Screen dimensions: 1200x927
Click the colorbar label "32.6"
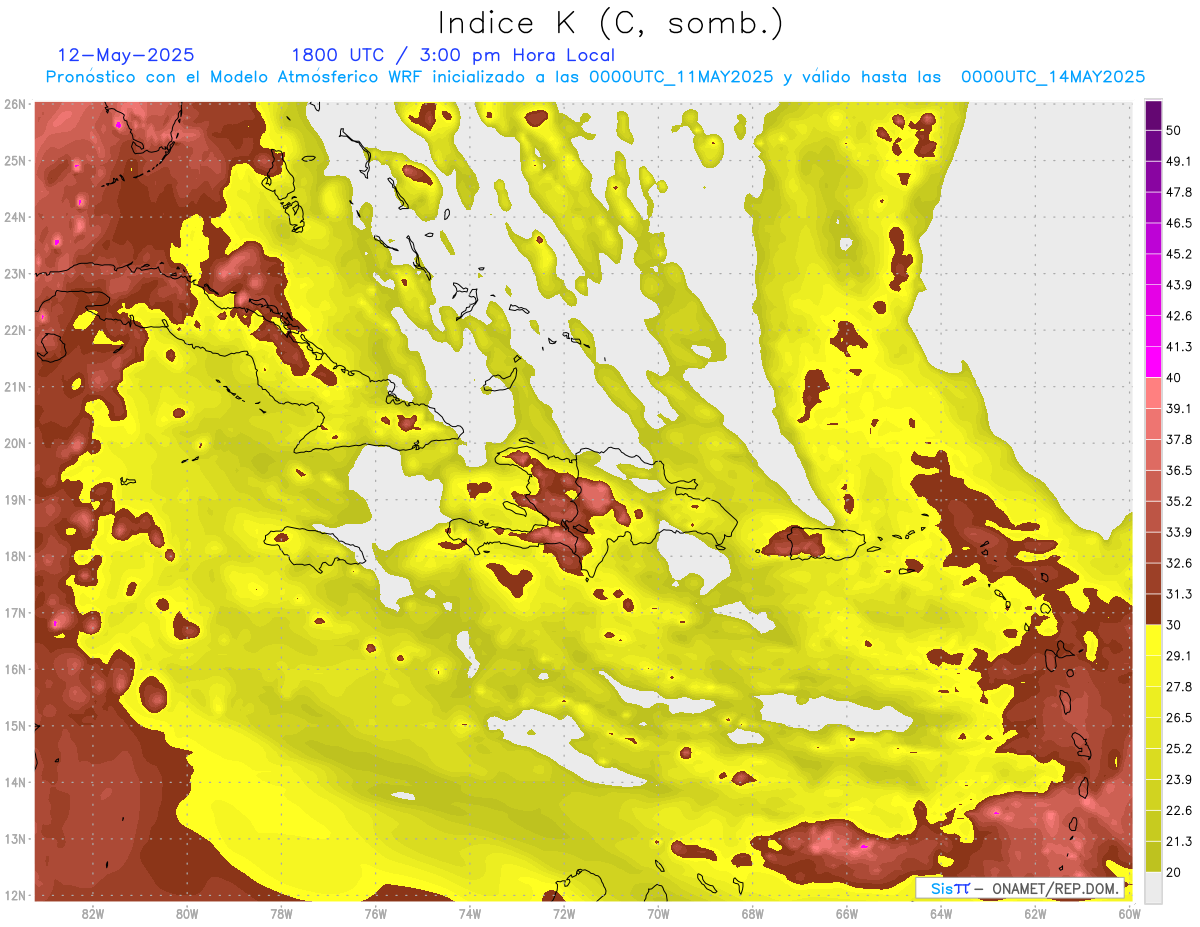[x=1179, y=563]
